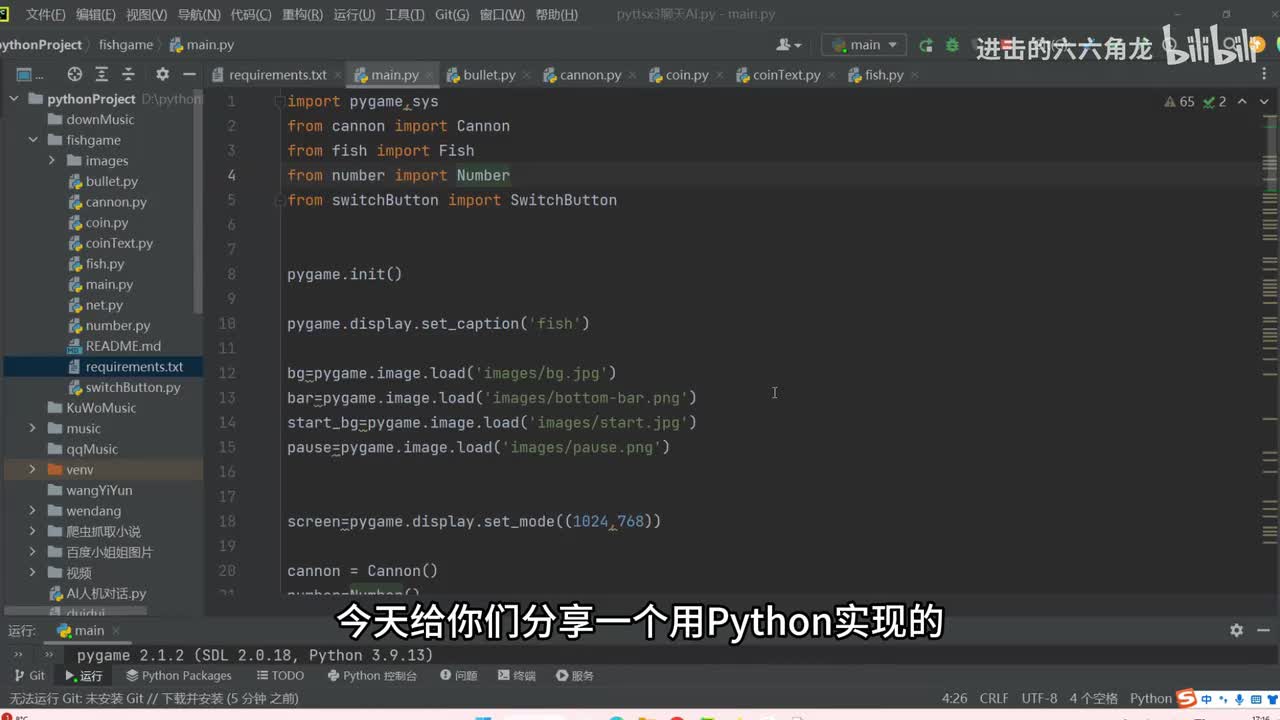1280x720 pixels.
Task: Close the coin.py editor tab
Action: pyautogui.click(x=721, y=75)
